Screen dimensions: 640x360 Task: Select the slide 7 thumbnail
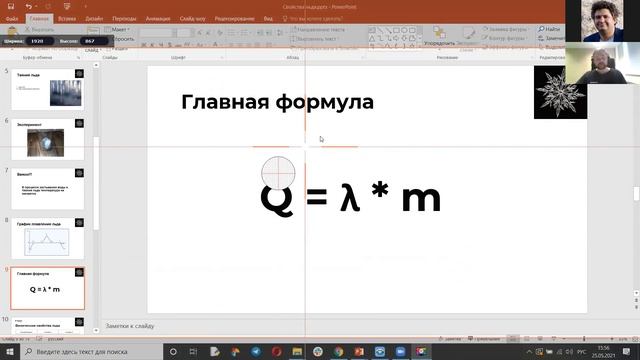click(47, 189)
